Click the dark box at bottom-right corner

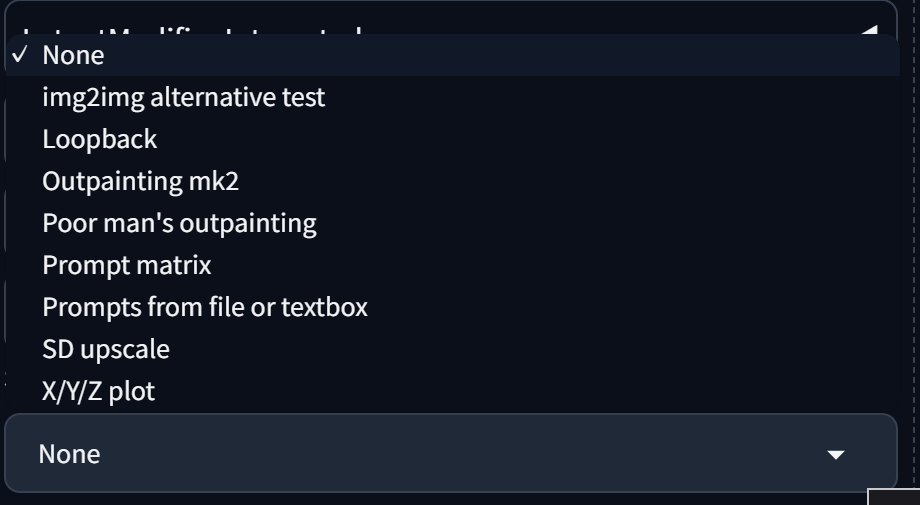point(892,497)
